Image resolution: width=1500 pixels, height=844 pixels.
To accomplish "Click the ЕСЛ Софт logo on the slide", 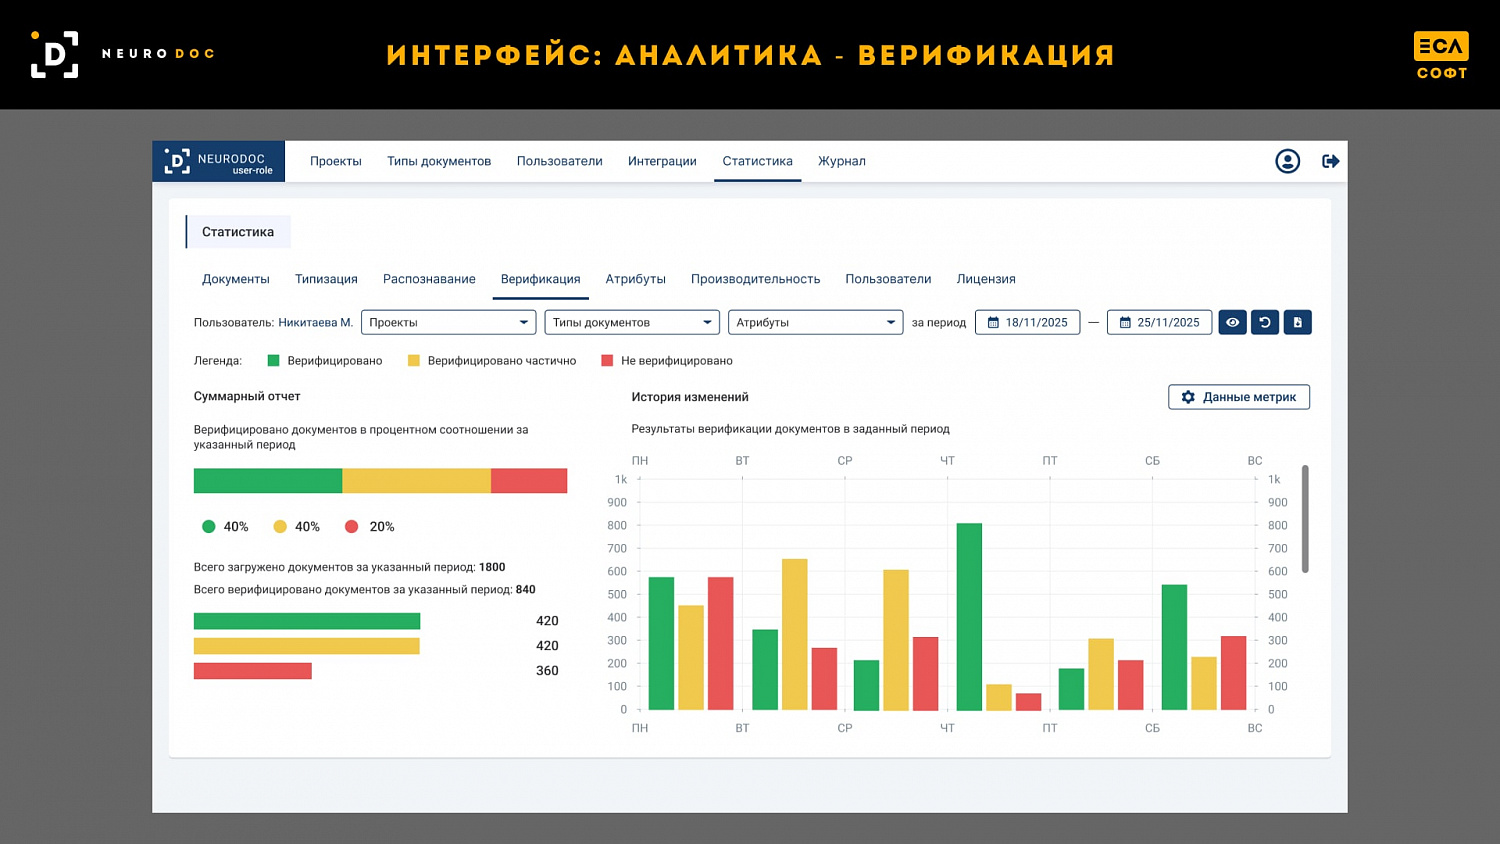I will click(1441, 55).
